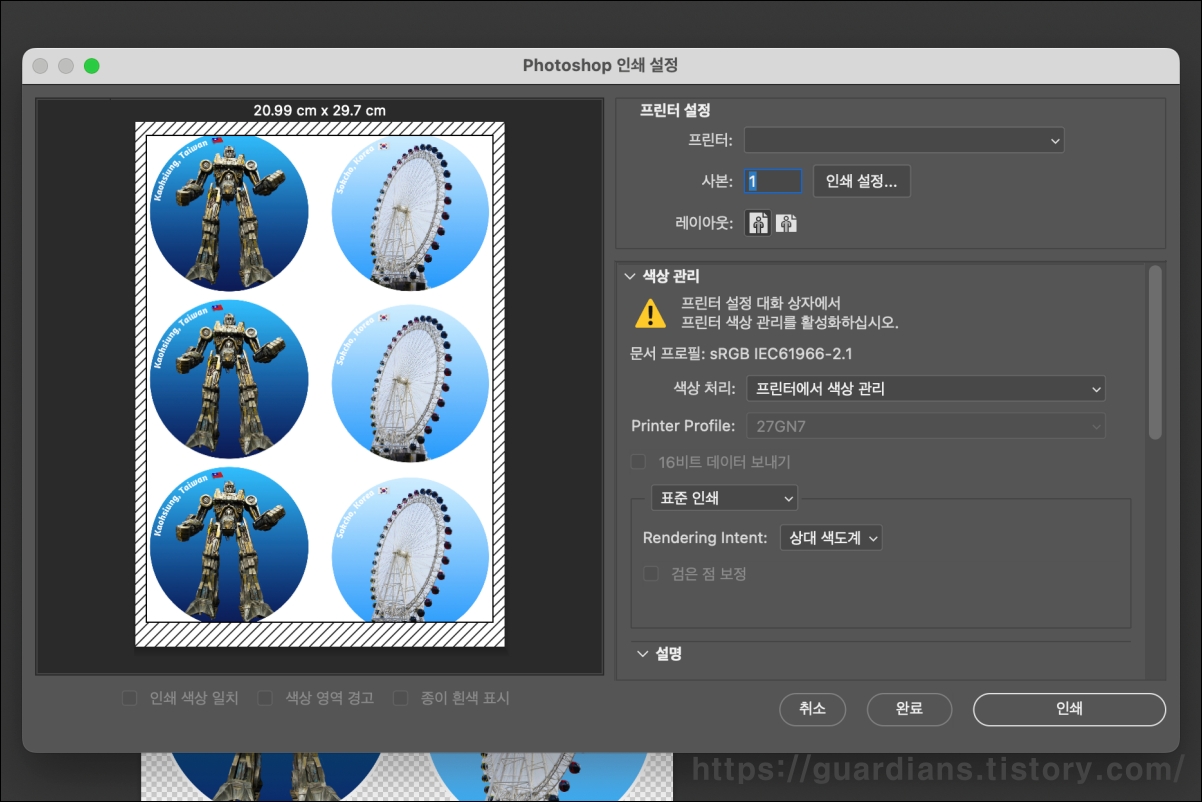Screen dimensions: 1202x802
Task: Enable 색상 영역 경고 checkbox
Action: tap(265, 698)
